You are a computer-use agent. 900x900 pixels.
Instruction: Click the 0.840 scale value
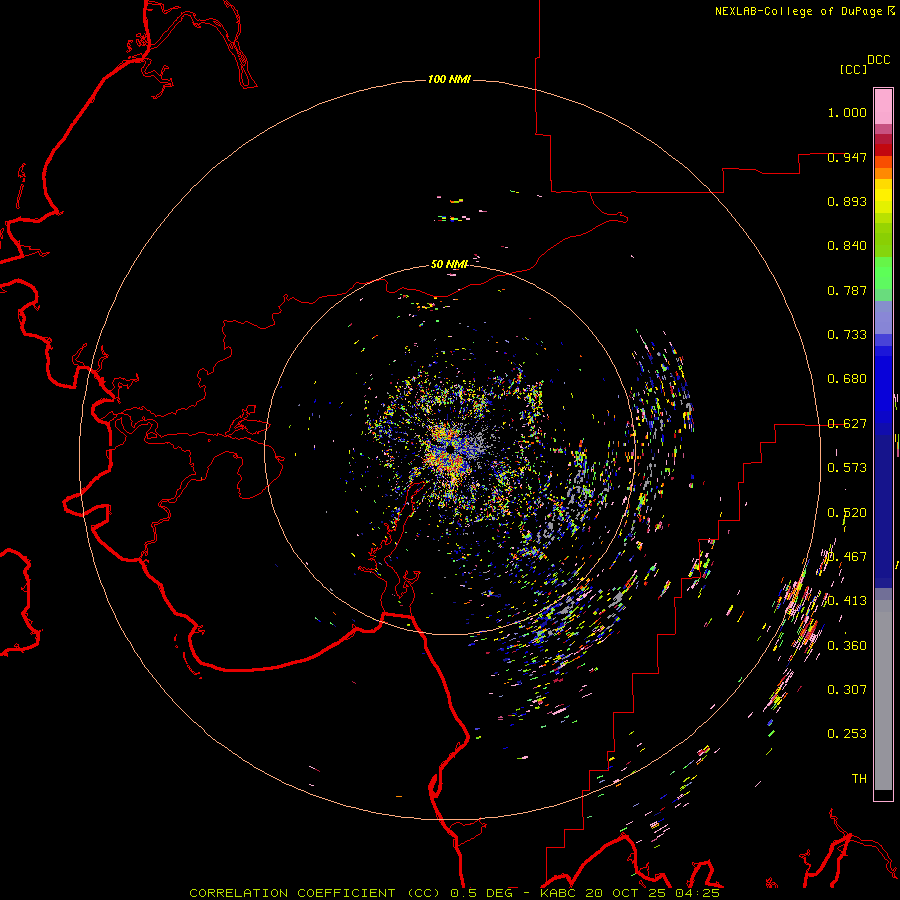(847, 246)
